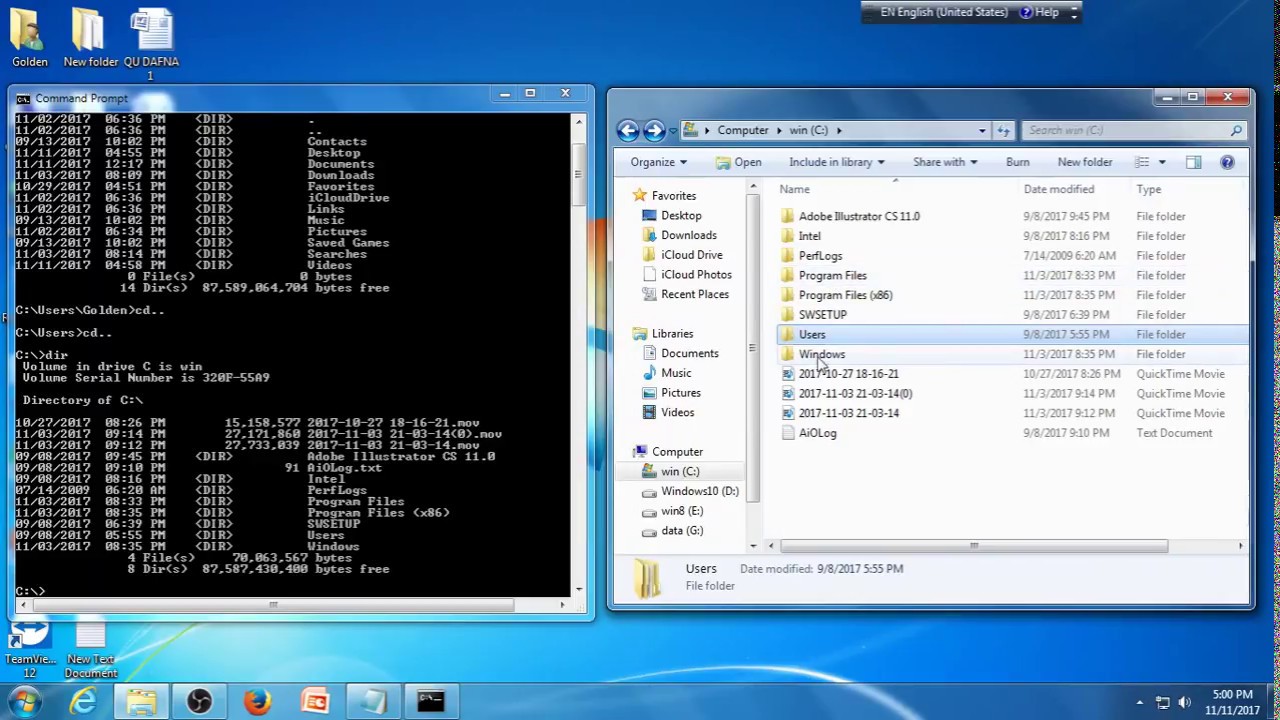Open the Share with dropdown
This screenshot has width=1280, height=720.
tap(945, 162)
